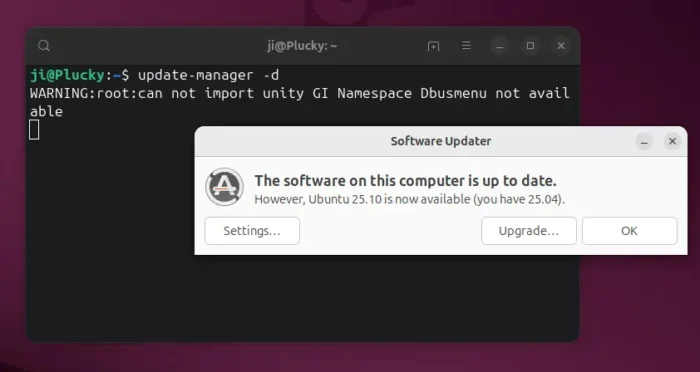Open the terminal search icon
The height and width of the screenshot is (372, 700).
click(x=44, y=46)
